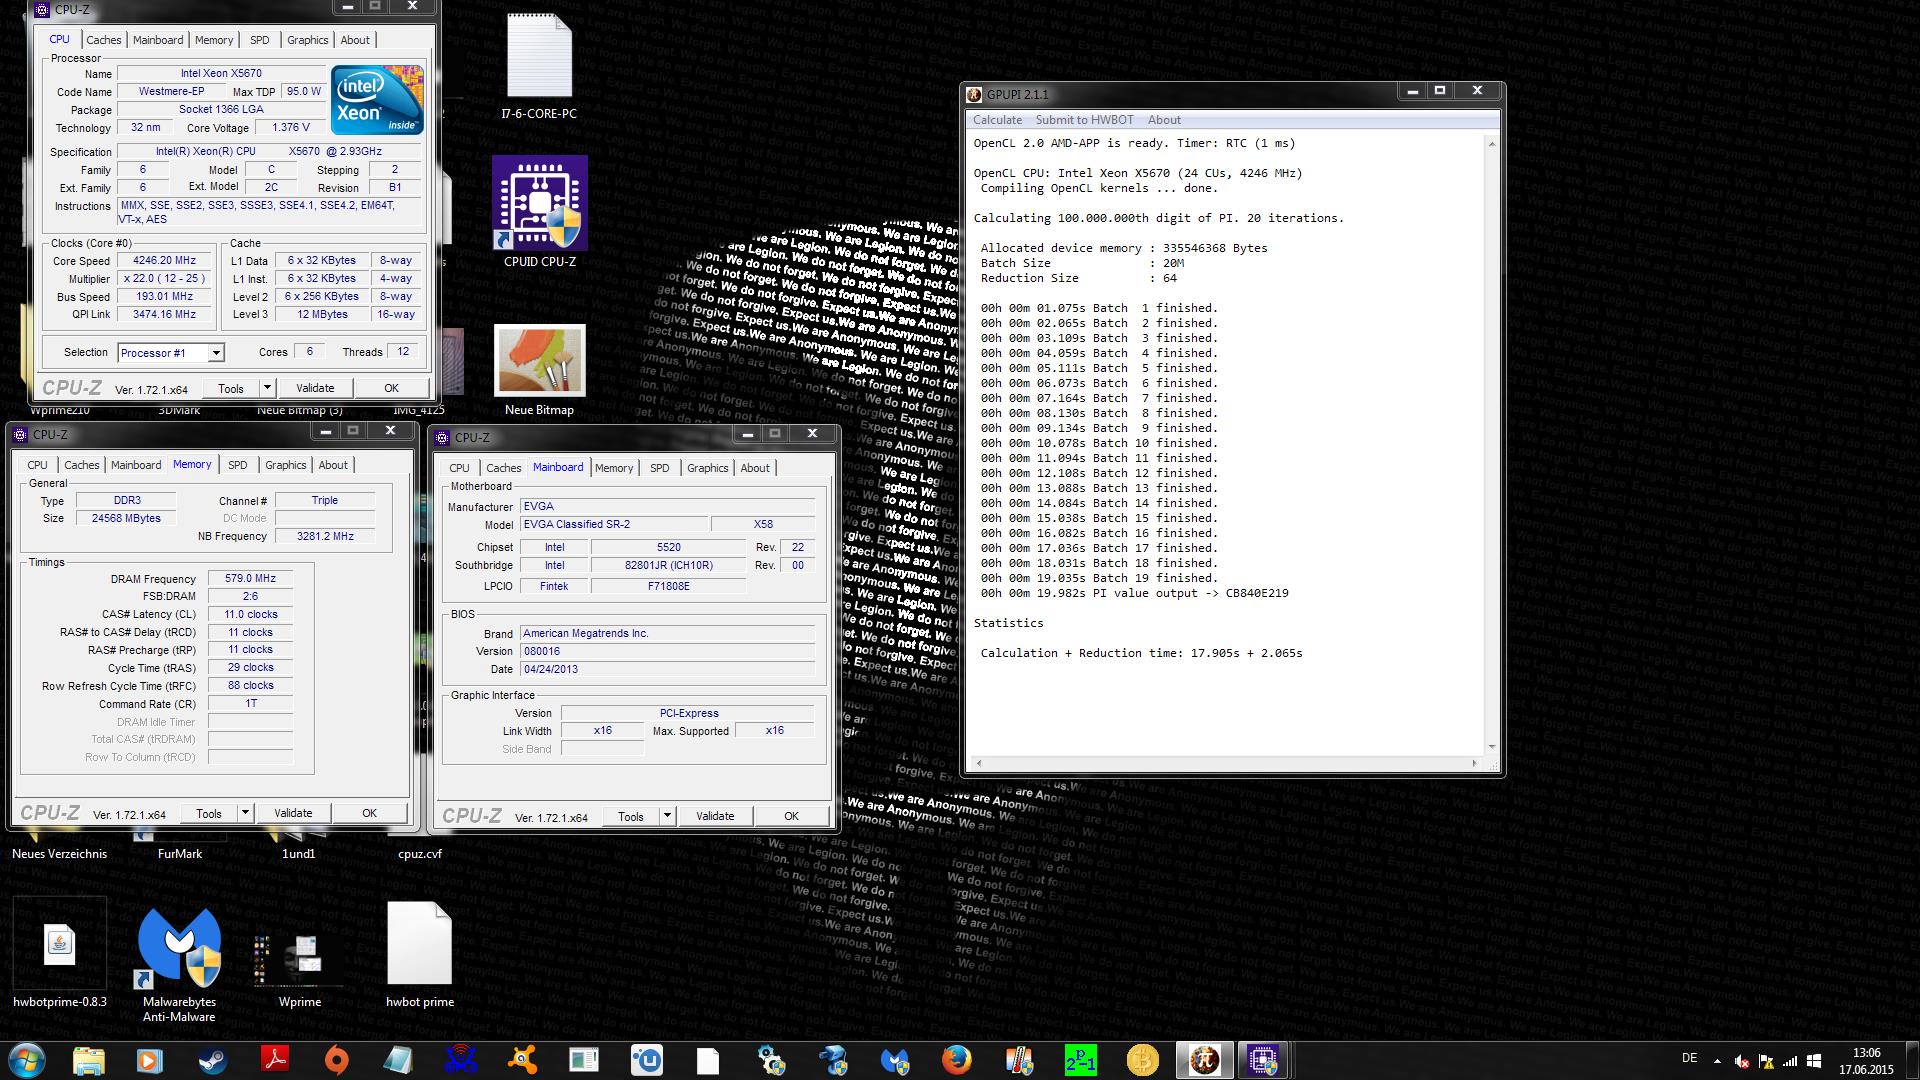This screenshot has width=1920, height=1080.
Task: Open the Processor #1 selection dropdown
Action: [x=171, y=353]
